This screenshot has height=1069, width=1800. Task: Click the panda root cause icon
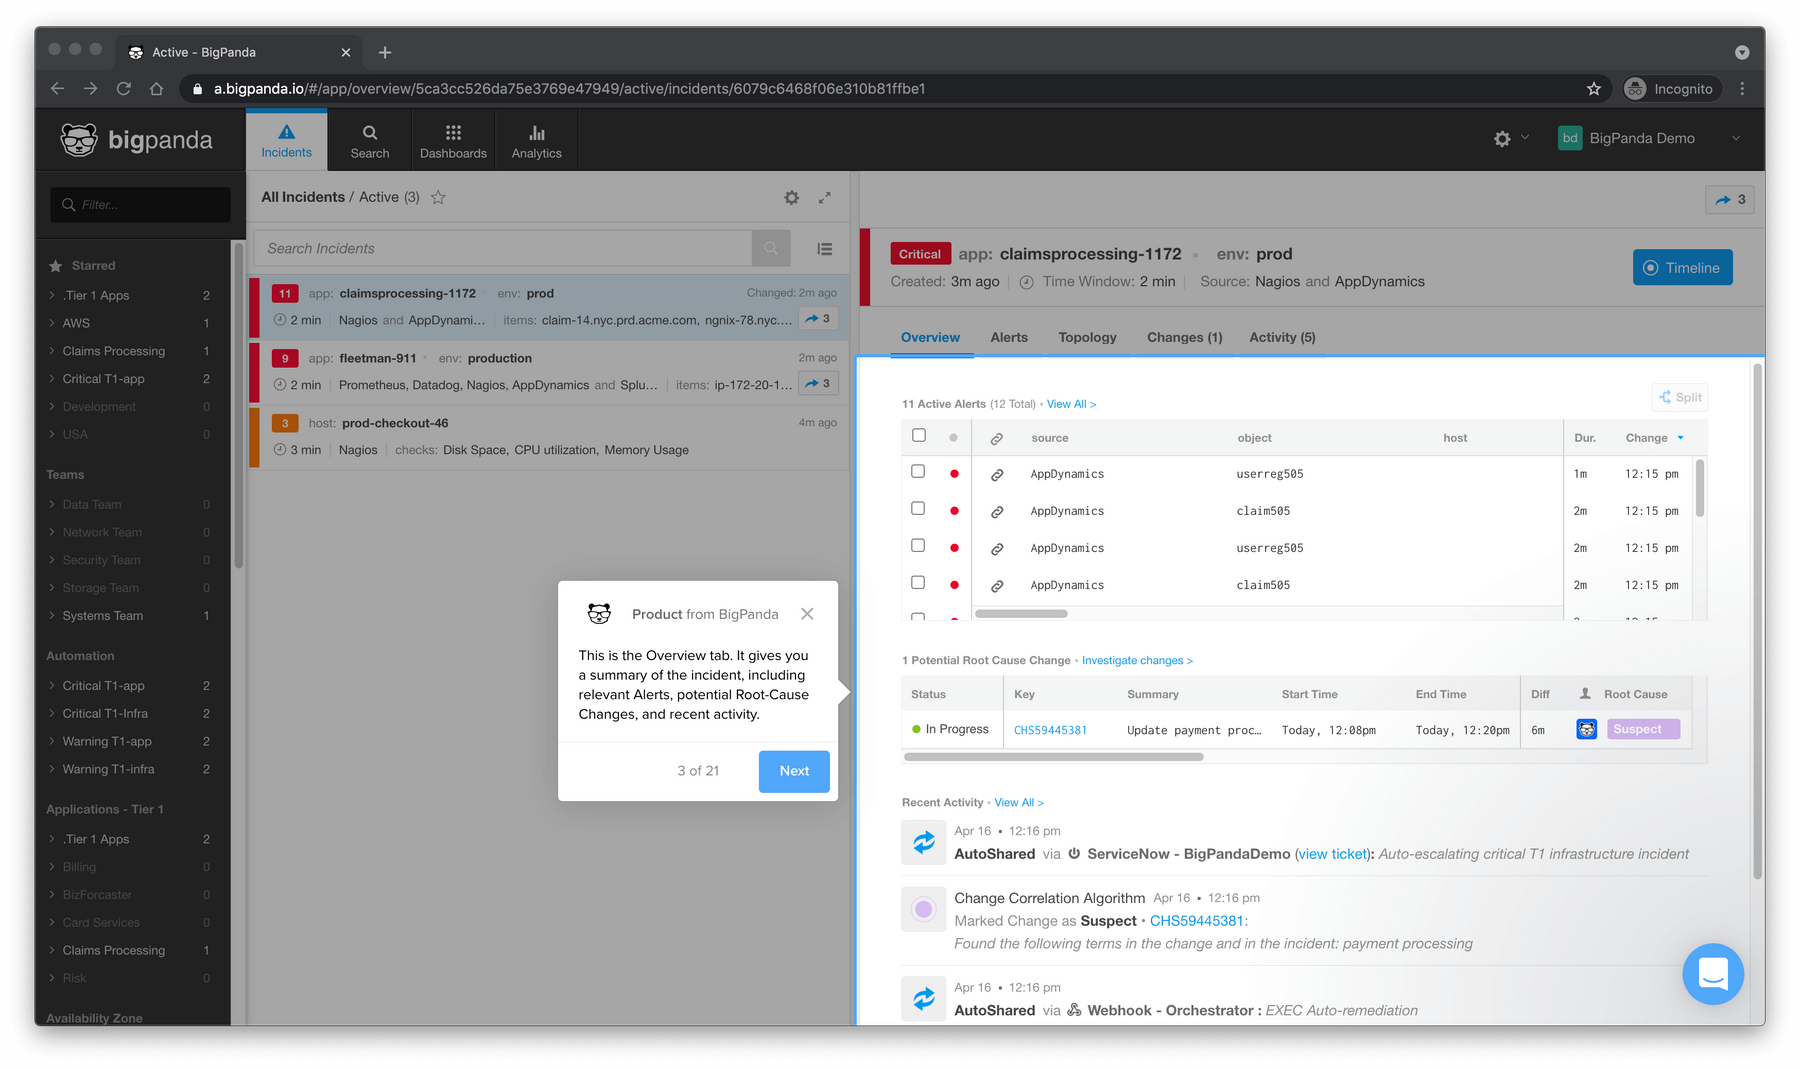1587,729
